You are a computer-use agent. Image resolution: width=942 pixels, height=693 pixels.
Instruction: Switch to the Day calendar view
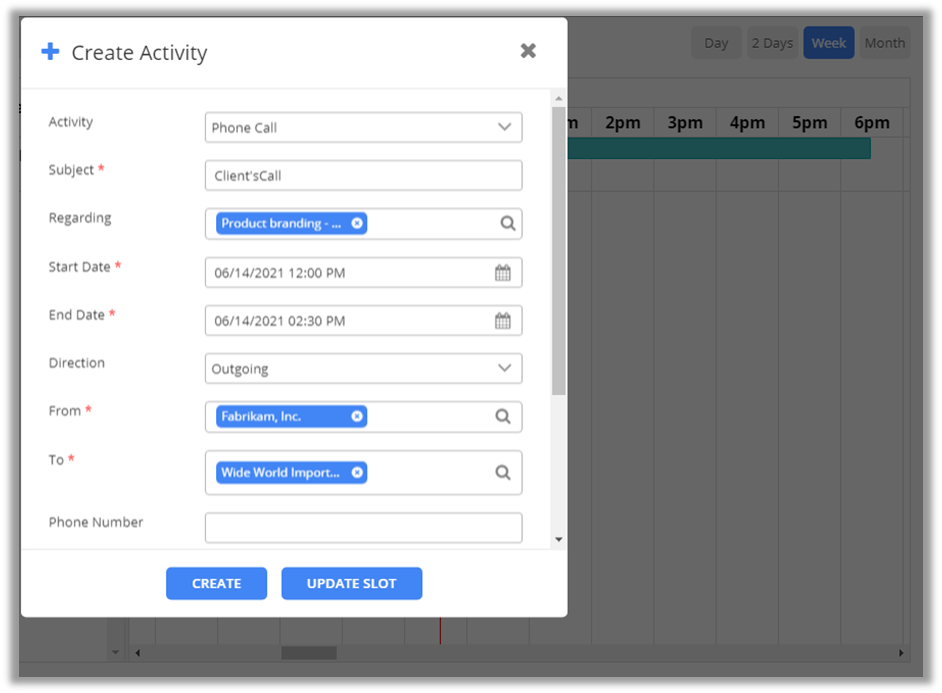(x=716, y=43)
